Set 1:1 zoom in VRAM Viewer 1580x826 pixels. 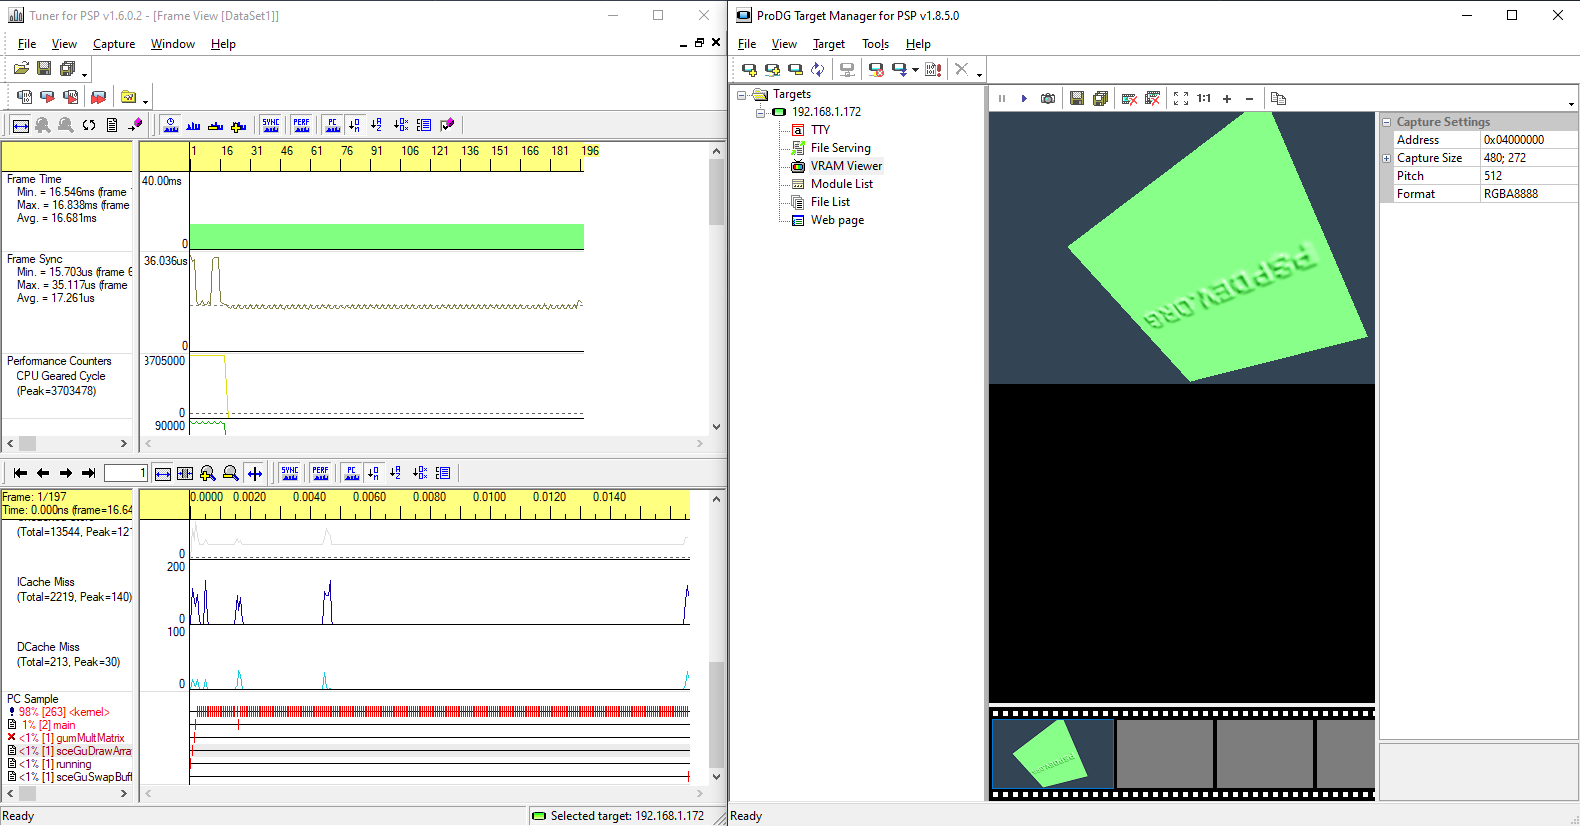tap(1204, 98)
